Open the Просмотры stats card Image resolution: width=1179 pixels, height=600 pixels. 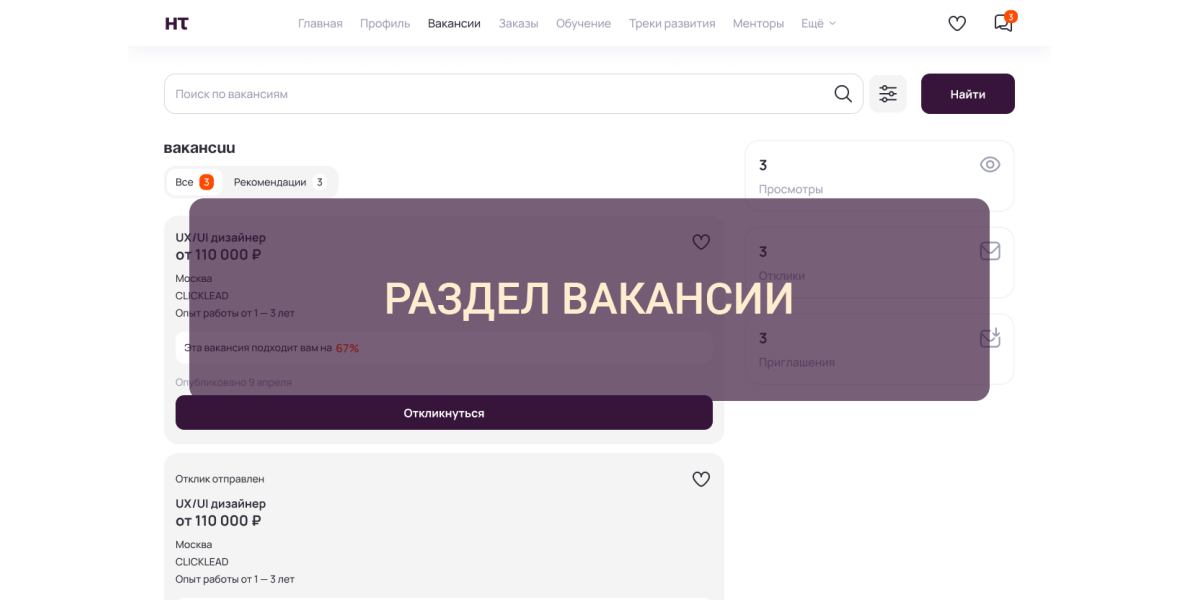pos(879,176)
